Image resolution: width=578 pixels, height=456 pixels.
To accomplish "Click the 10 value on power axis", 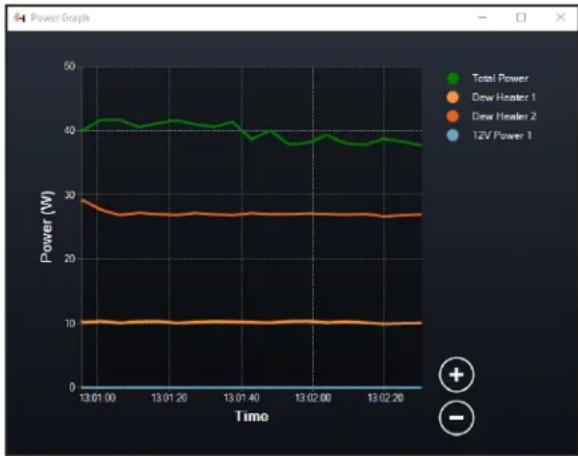I will click(x=70, y=323).
